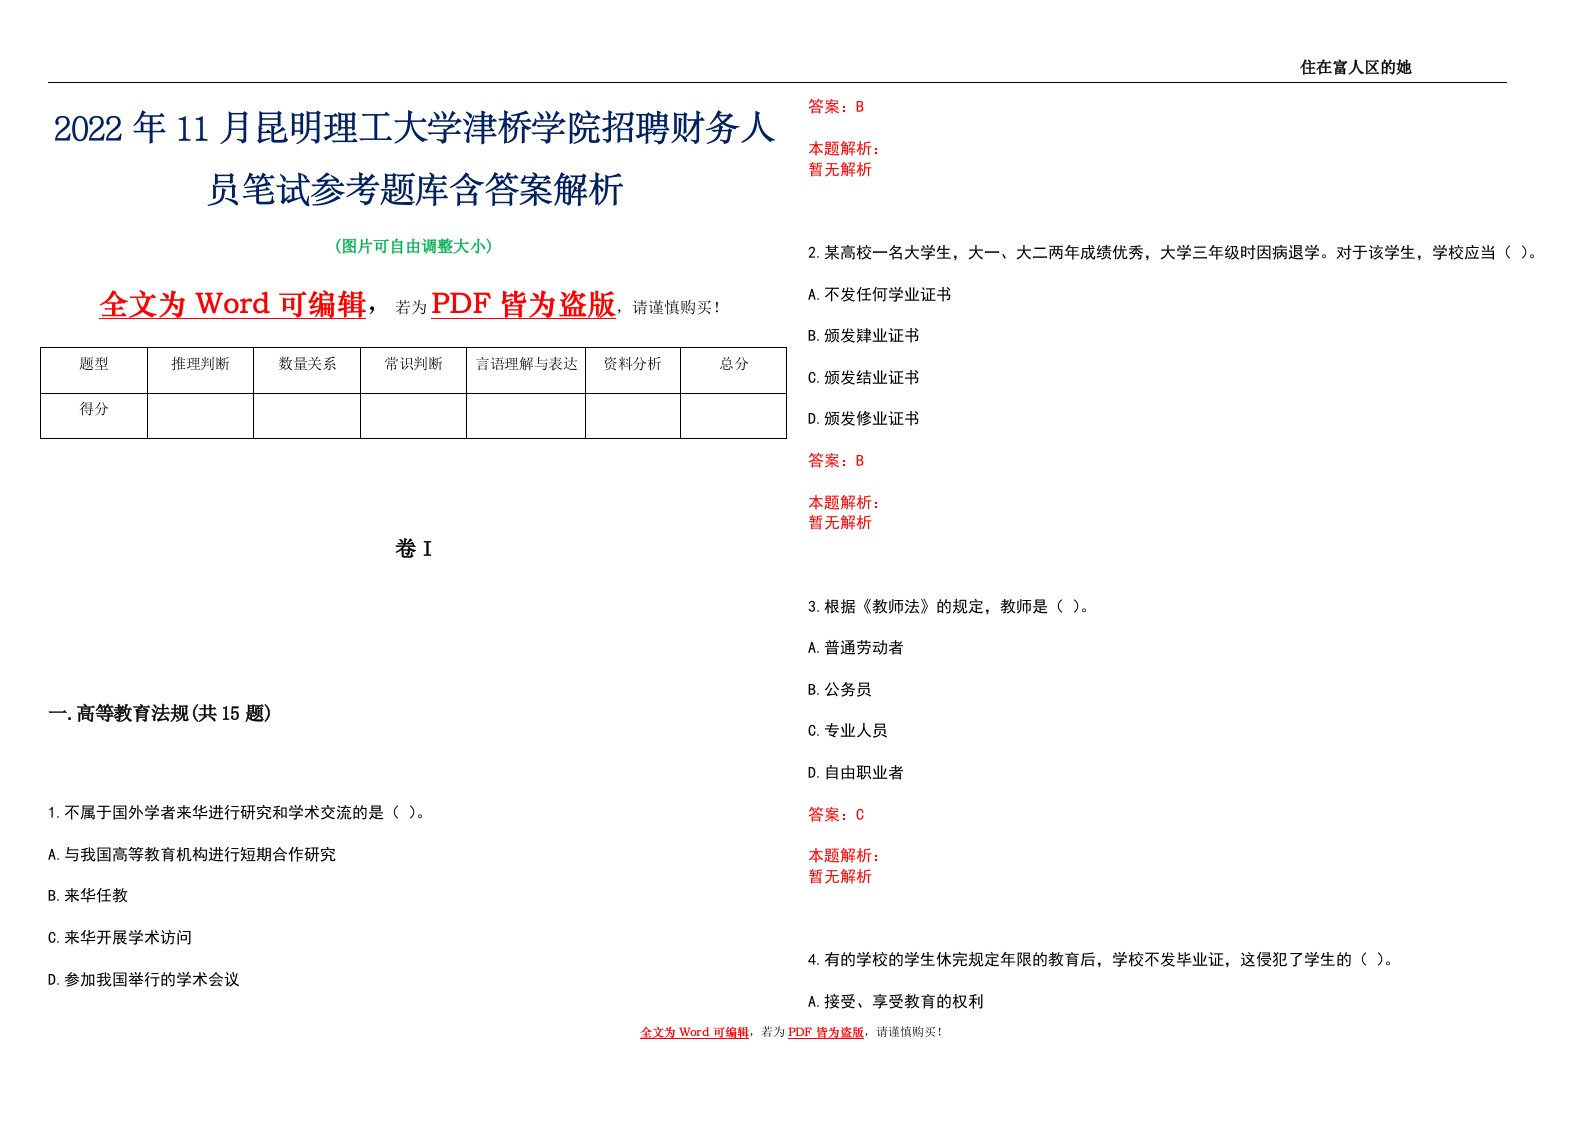Select option C 颁发结业证书
The height and width of the screenshot is (1122, 1587).
(864, 378)
